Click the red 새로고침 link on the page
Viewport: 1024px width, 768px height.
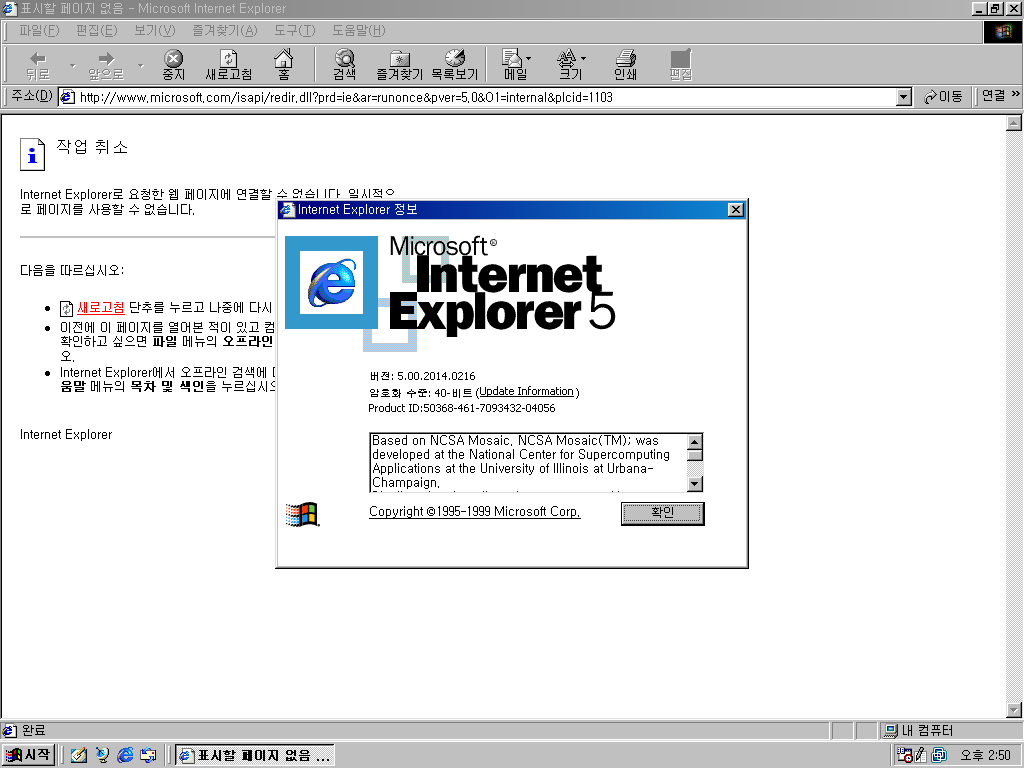tap(101, 307)
